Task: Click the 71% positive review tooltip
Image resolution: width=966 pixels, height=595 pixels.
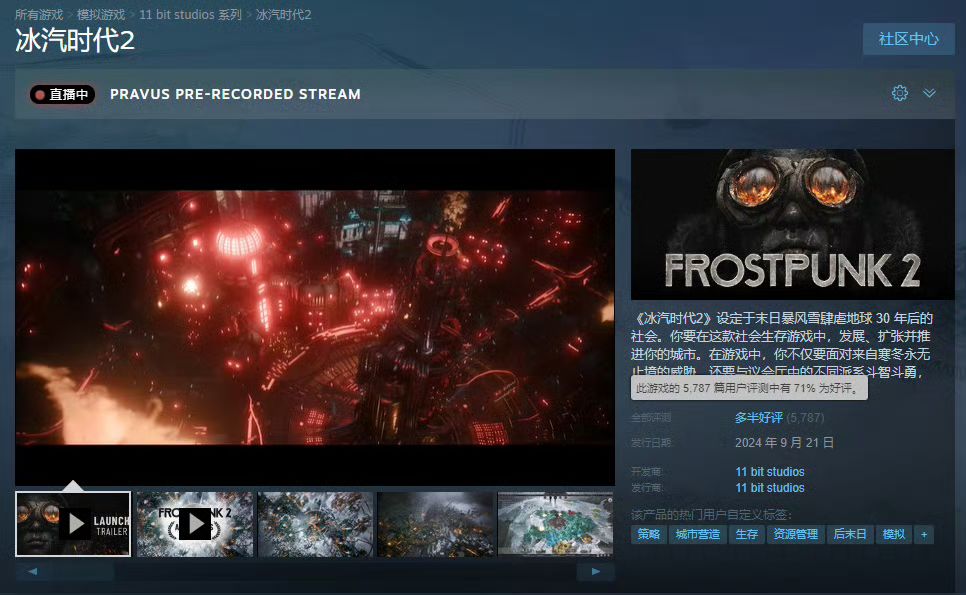Action: (x=749, y=388)
